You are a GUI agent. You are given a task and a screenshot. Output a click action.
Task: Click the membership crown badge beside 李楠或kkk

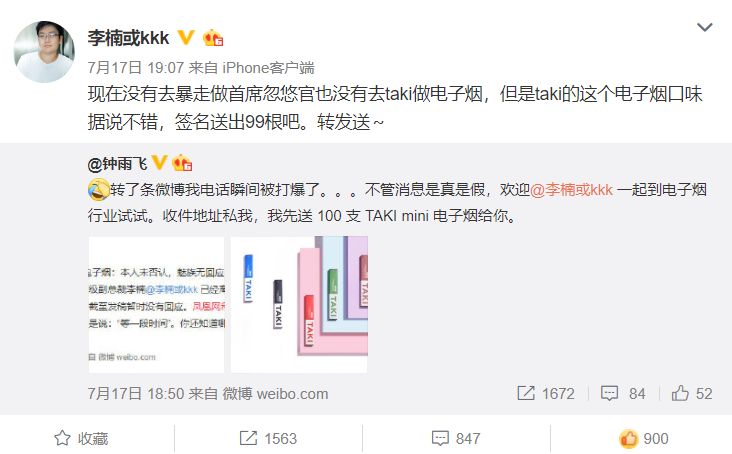click(x=213, y=38)
